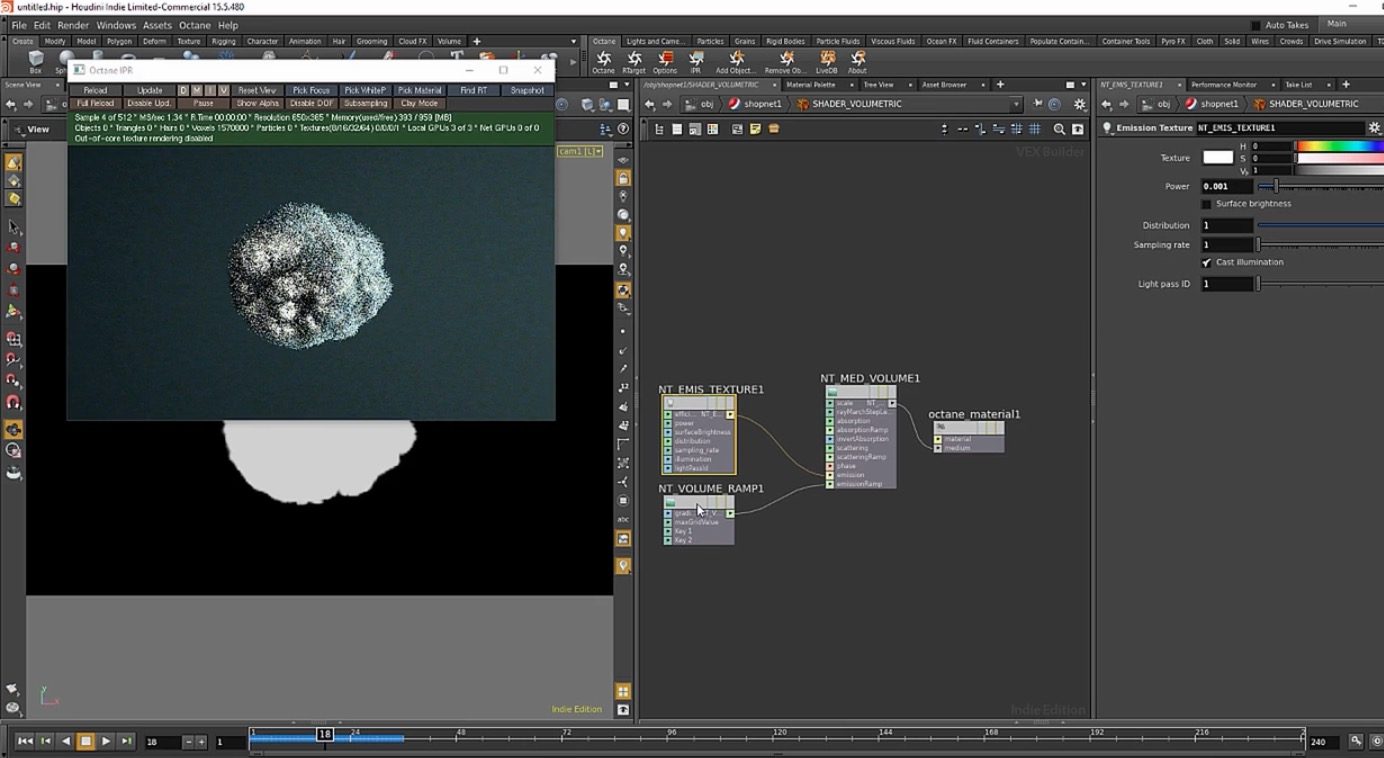Go back in network editor path history
The width and height of the screenshot is (1384, 758).
649,104
